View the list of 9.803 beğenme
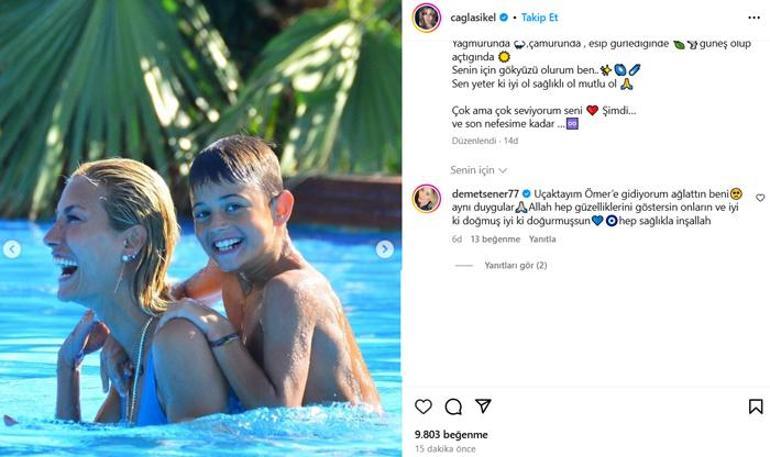Screen dimensions: 770x457 (451, 435)
